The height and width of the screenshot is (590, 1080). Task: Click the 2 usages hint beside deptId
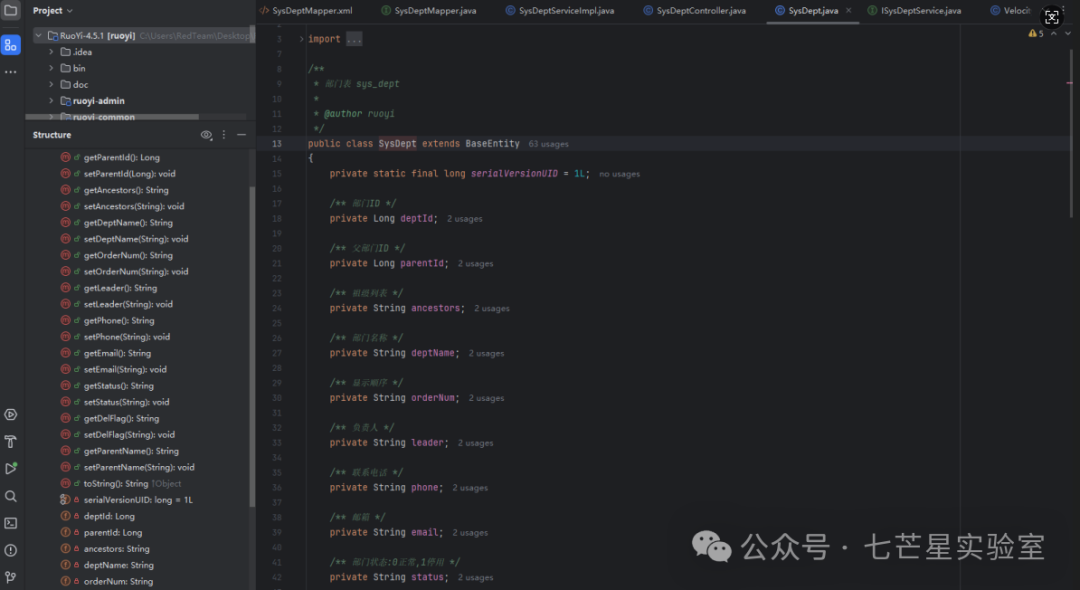(x=464, y=219)
